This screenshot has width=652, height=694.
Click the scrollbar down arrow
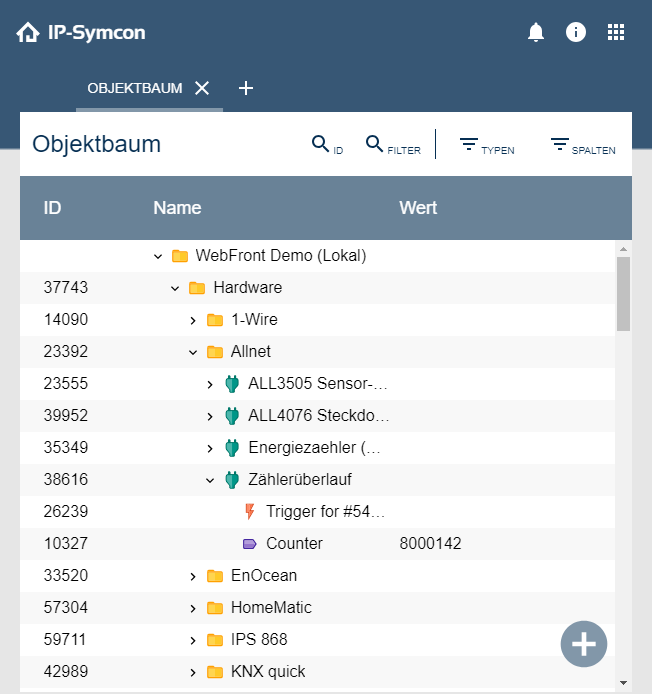(x=624, y=683)
